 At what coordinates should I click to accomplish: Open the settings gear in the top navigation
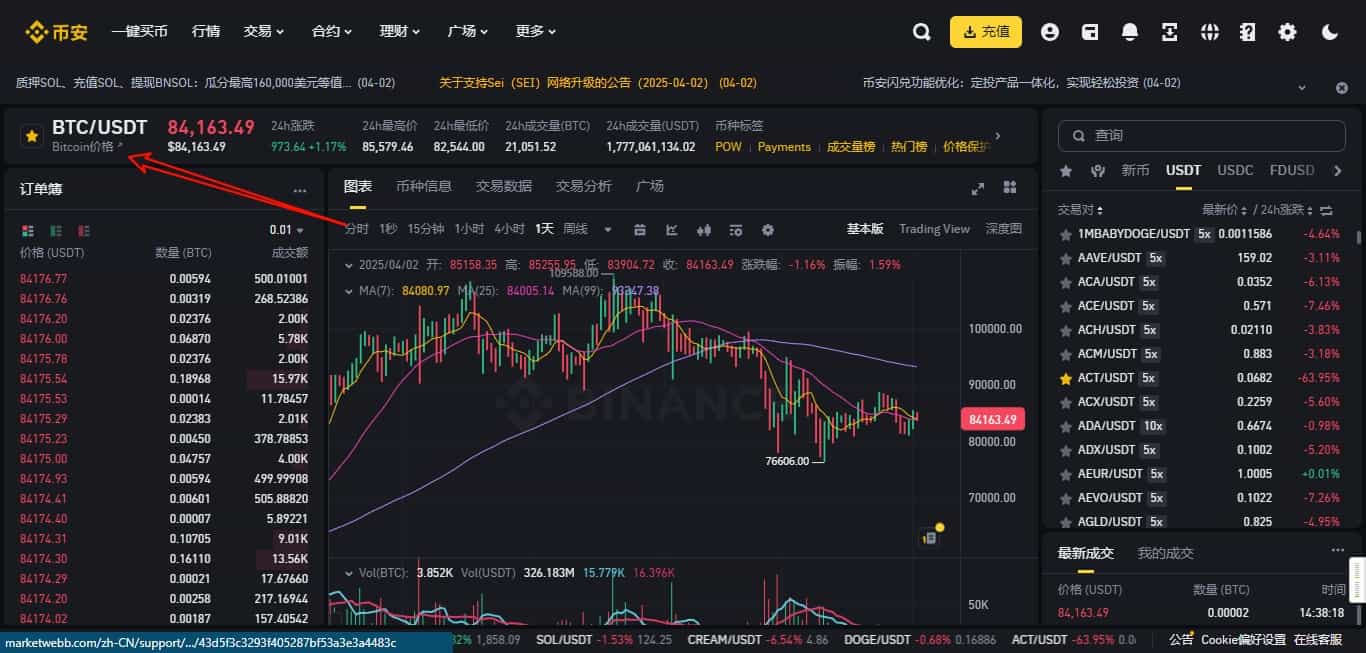1287,31
